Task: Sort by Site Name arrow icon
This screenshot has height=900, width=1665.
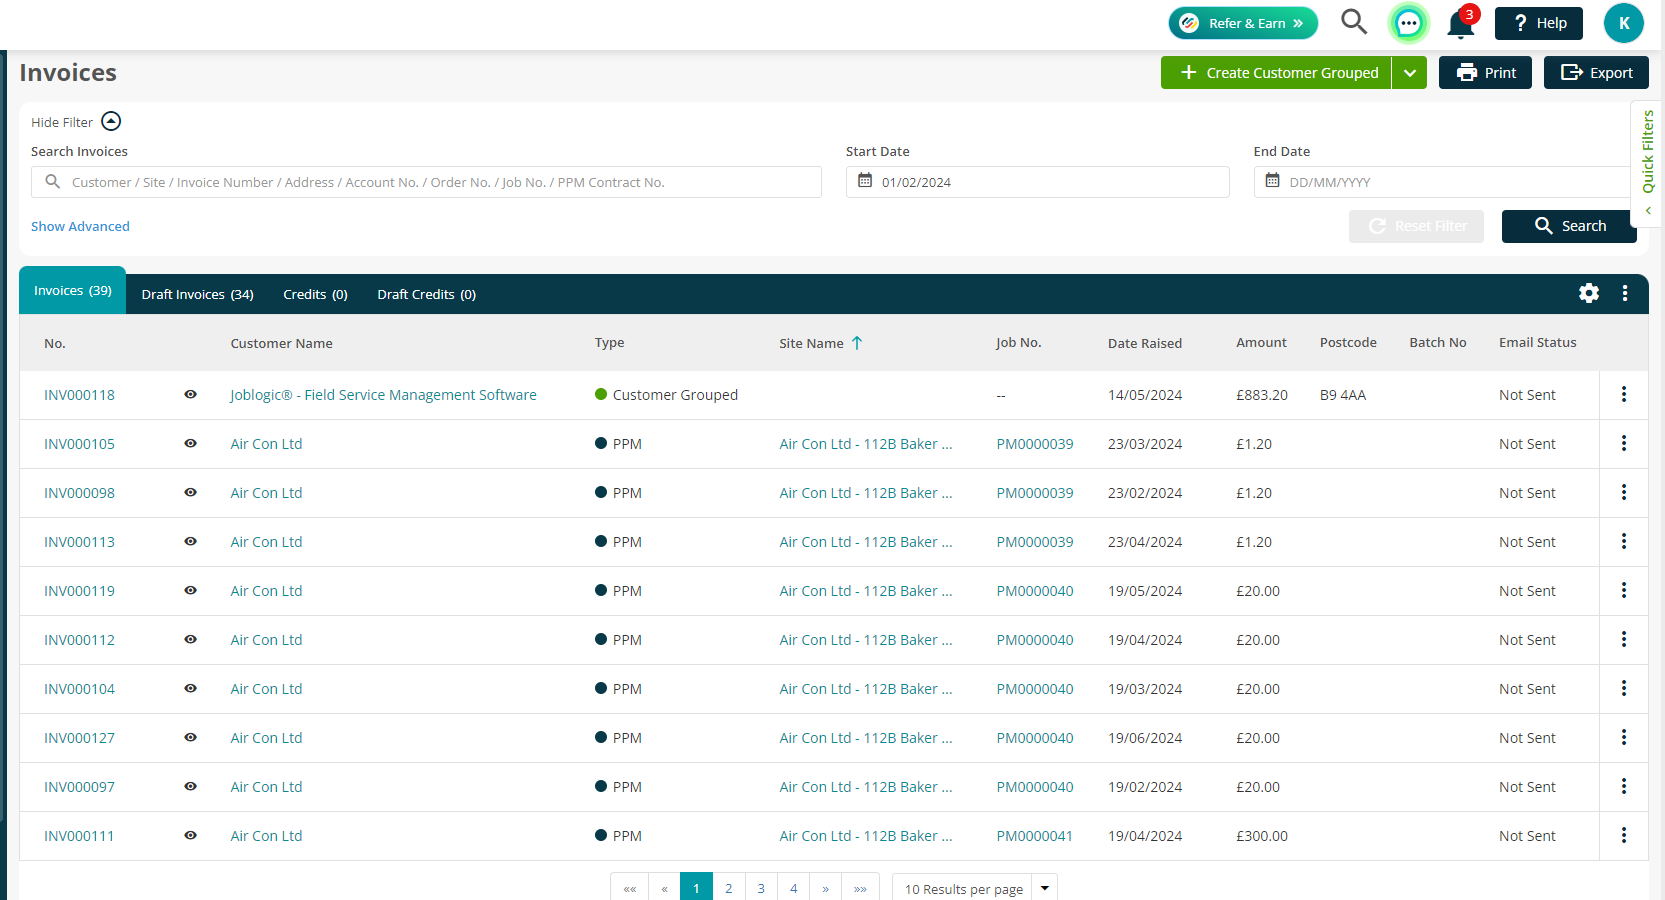Action: (857, 343)
